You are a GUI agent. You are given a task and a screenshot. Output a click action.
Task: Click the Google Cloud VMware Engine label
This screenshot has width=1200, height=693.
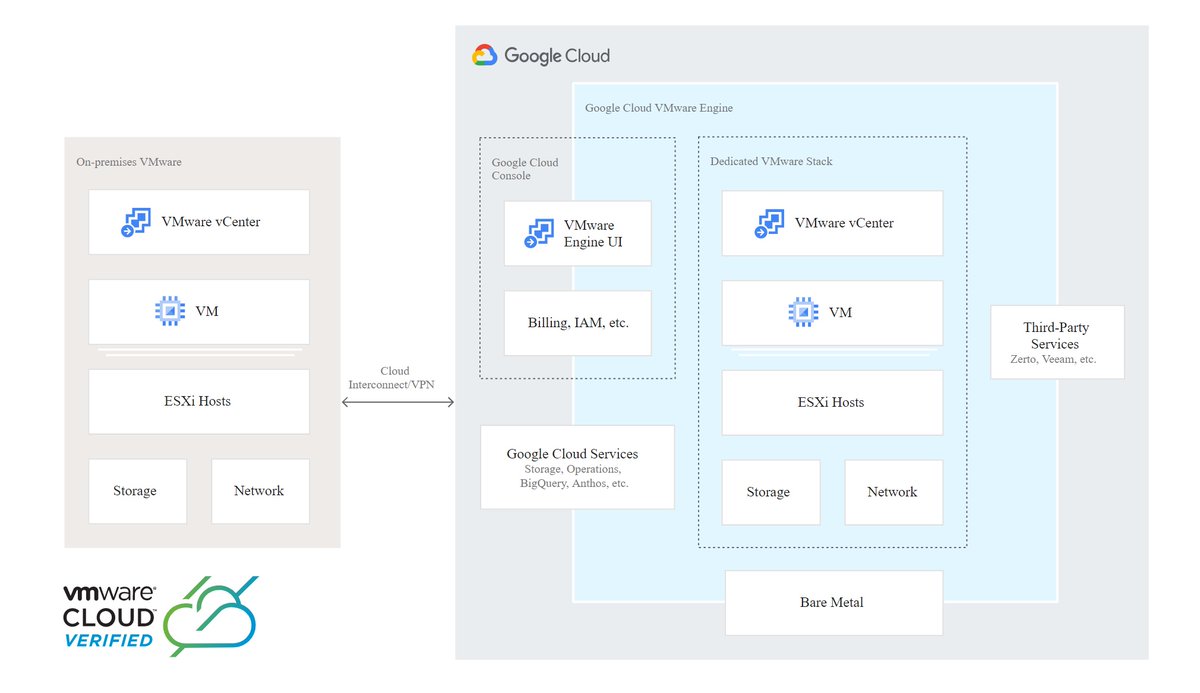(x=659, y=107)
